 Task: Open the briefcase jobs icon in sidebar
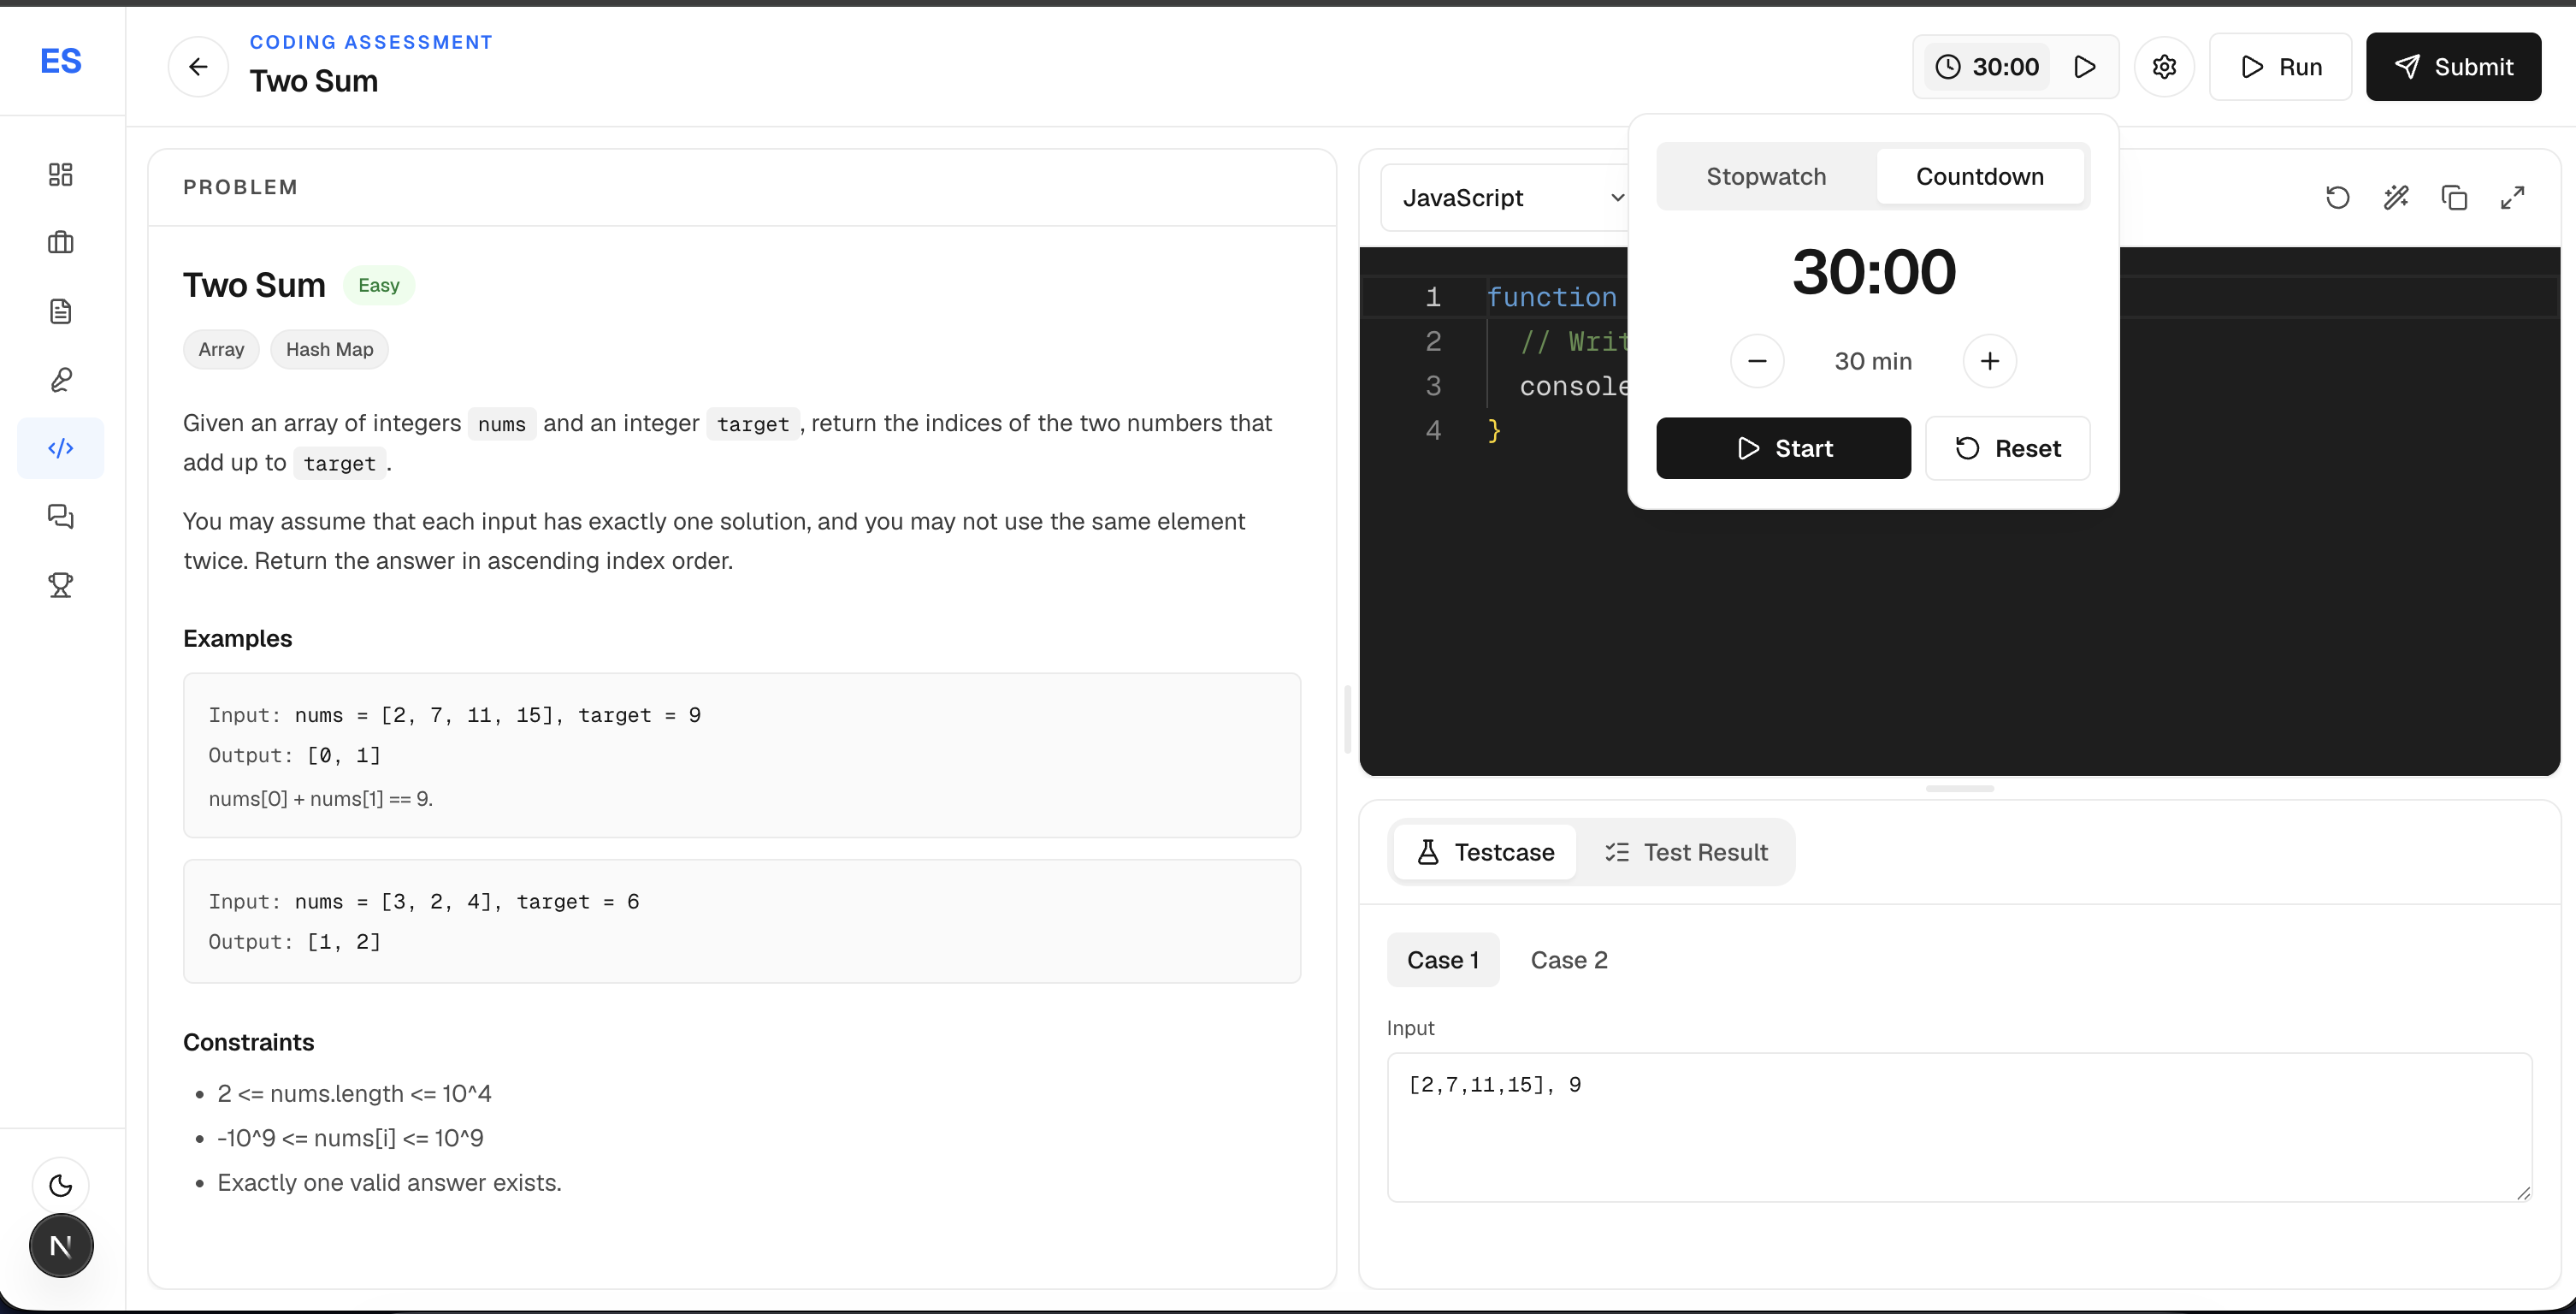pos(61,243)
